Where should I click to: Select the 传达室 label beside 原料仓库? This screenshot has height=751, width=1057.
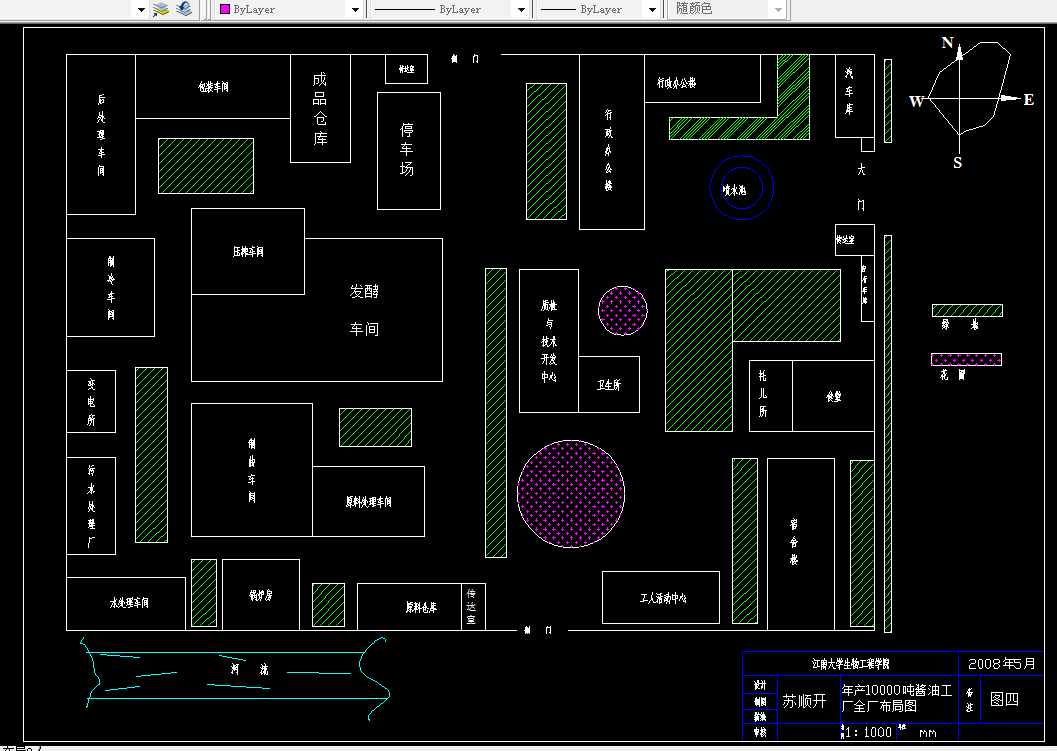(x=471, y=607)
